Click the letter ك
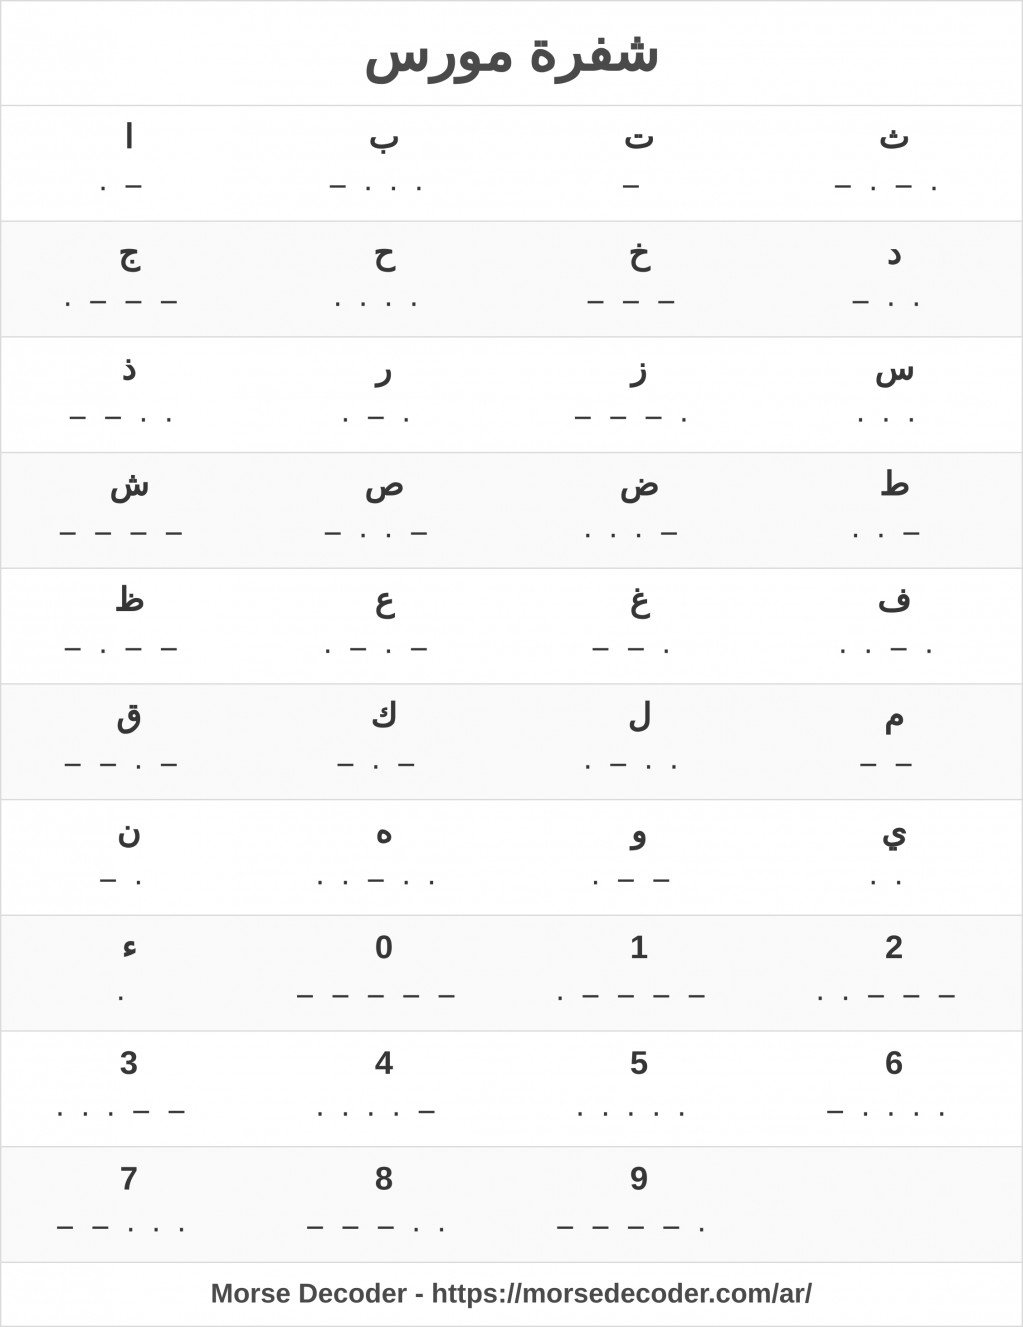 coord(384,716)
